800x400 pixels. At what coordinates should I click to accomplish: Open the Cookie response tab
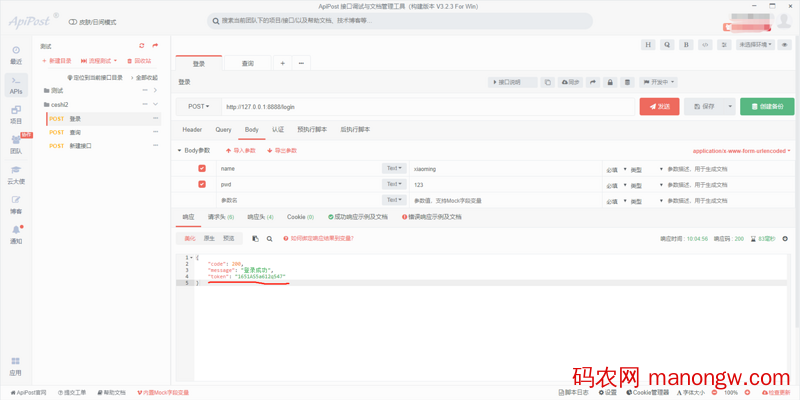pos(301,217)
